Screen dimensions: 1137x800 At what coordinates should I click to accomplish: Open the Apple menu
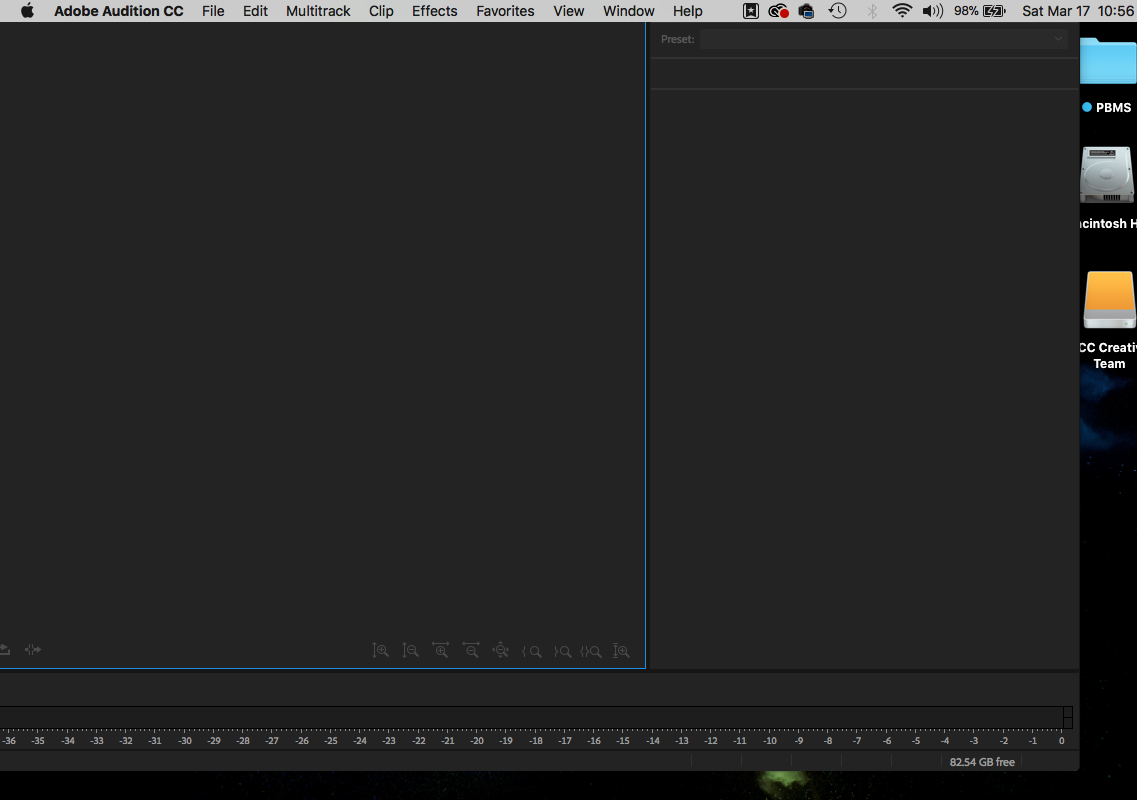coord(28,11)
